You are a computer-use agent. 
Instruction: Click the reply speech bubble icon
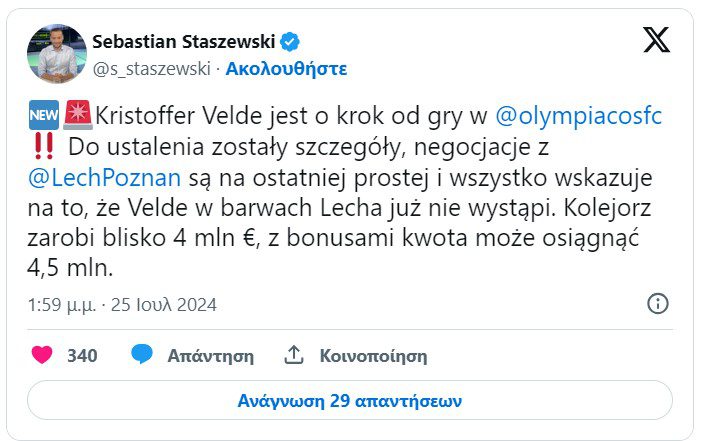click(x=142, y=355)
